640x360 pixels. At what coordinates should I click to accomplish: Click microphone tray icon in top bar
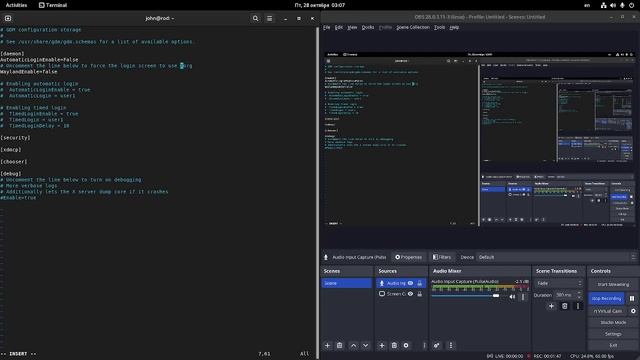pyautogui.click(x=622, y=5)
